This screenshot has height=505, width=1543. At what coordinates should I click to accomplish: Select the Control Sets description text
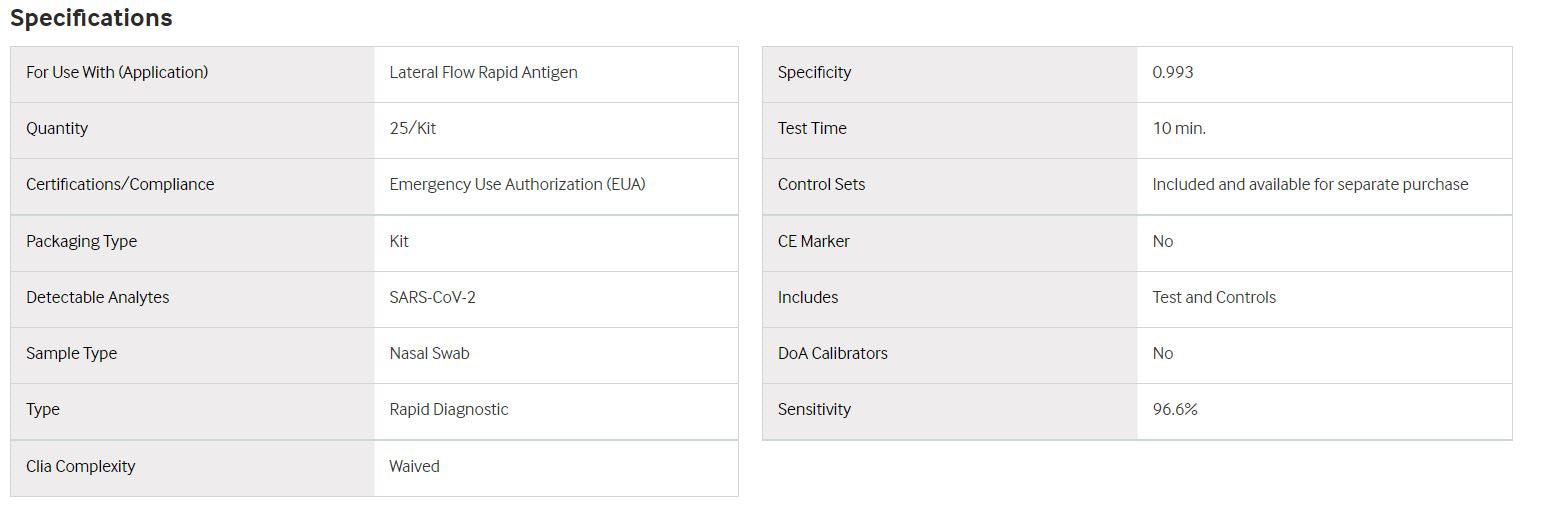pyautogui.click(x=1310, y=184)
